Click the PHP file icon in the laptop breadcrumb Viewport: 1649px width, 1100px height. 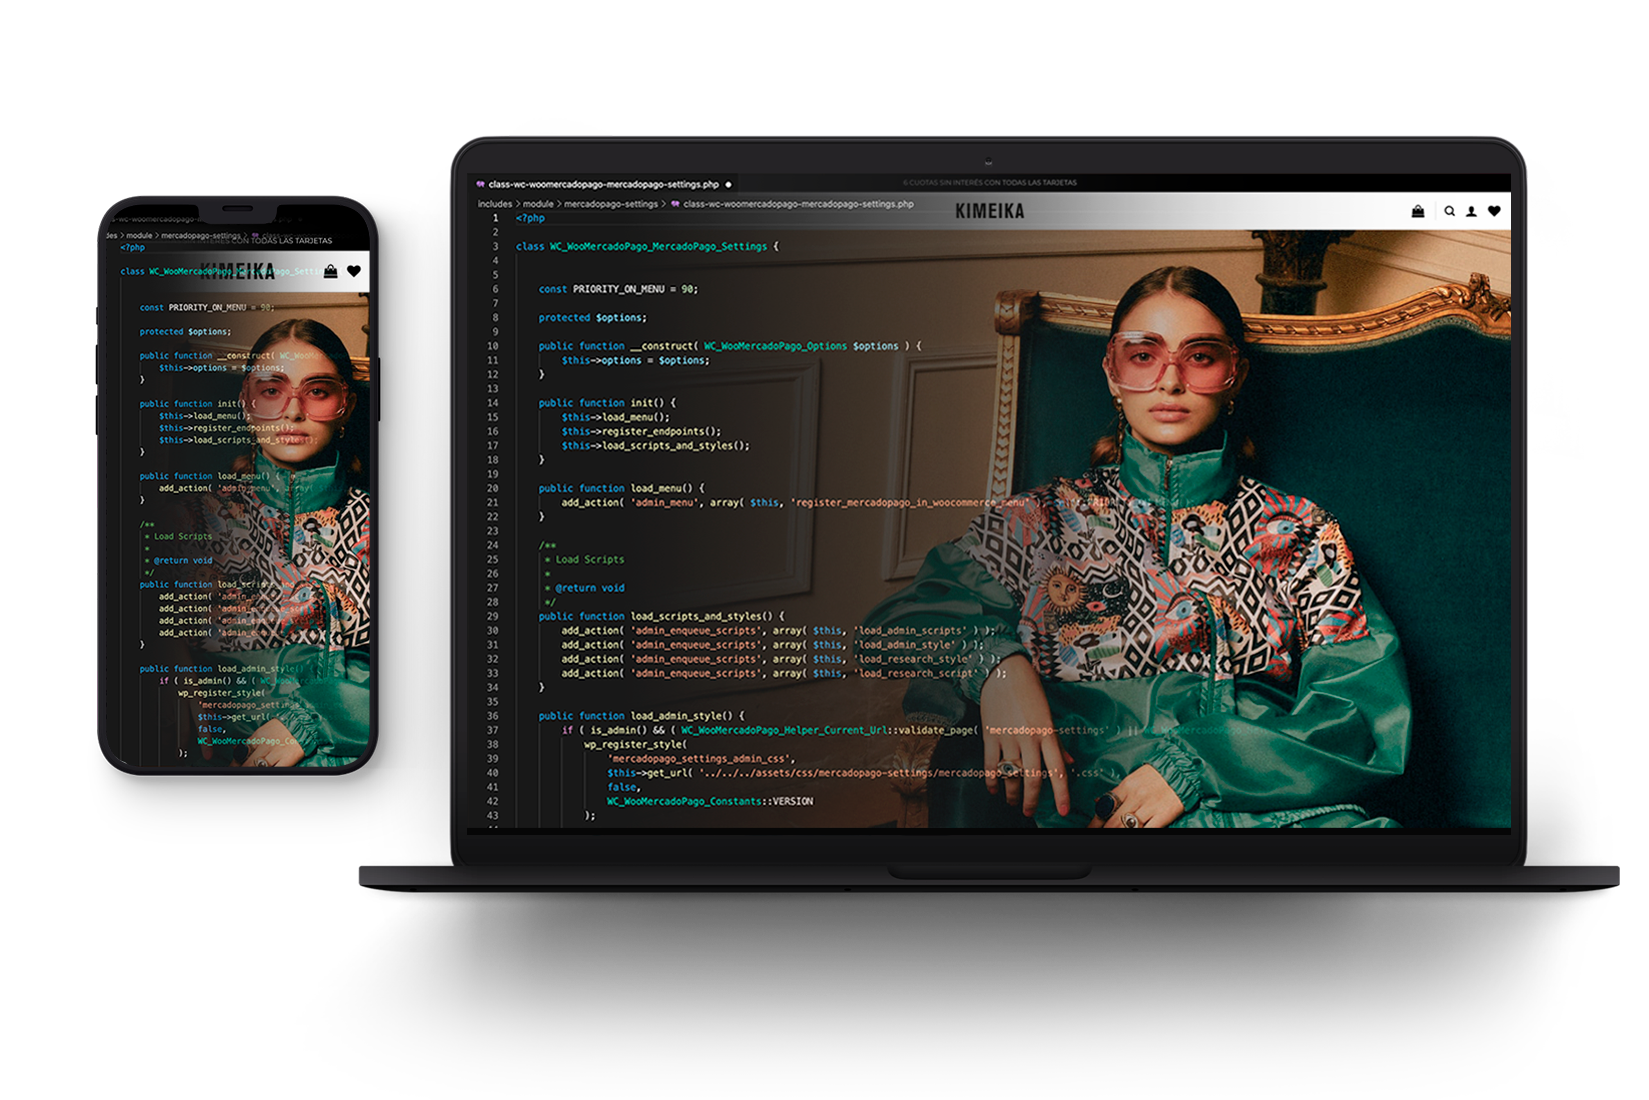click(675, 204)
